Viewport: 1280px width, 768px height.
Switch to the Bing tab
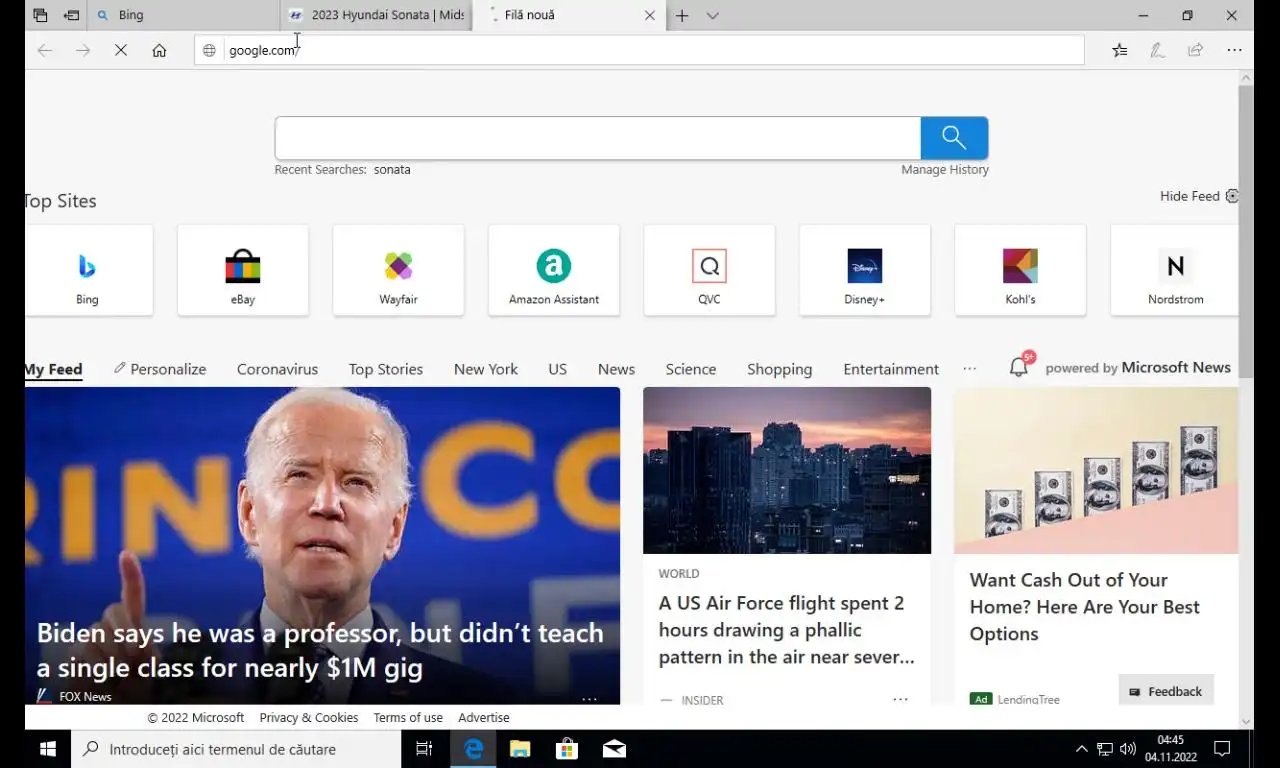point(185,15)
